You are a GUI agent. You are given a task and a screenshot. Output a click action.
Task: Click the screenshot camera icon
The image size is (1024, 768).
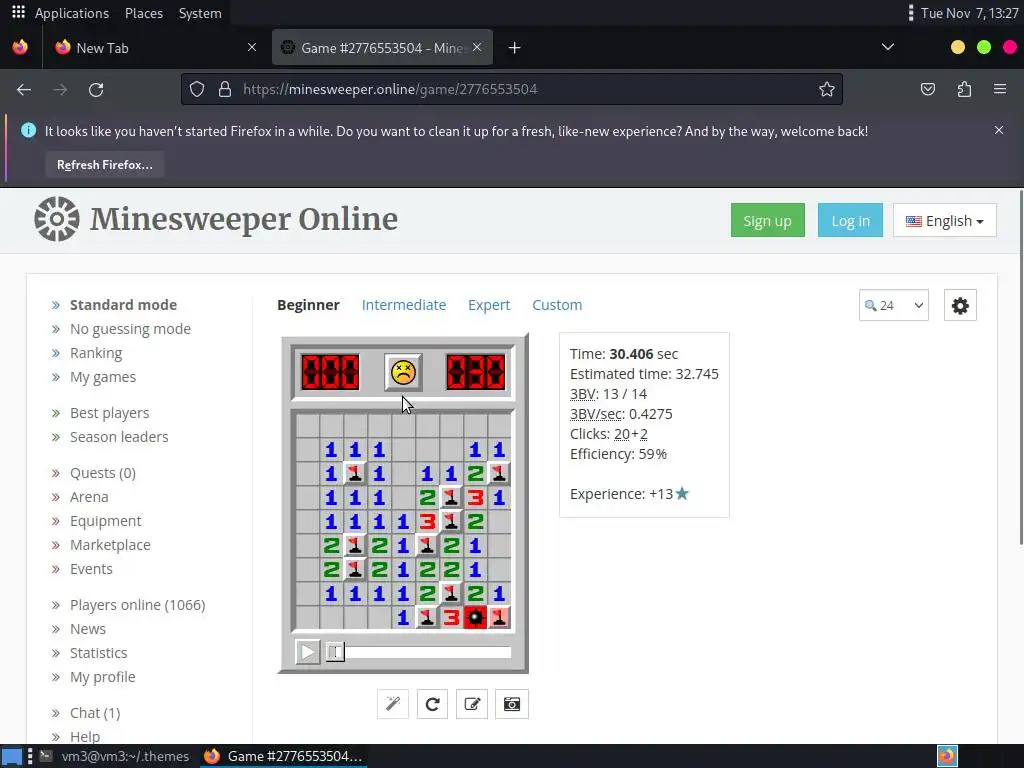point(511,704)
